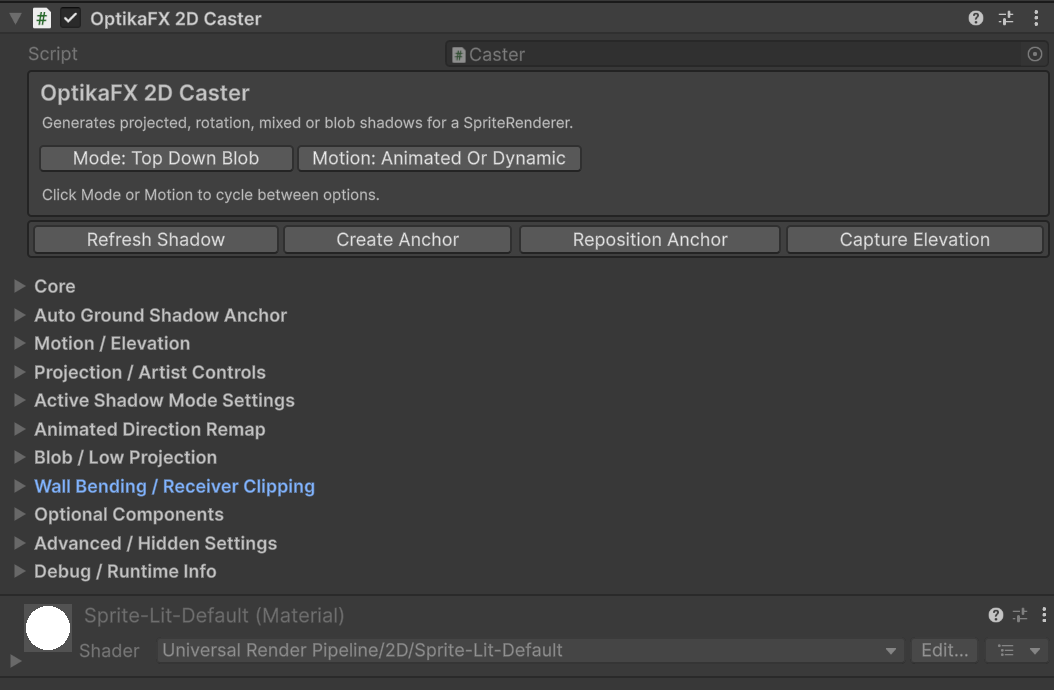Screen dimensions: 1054x690
Task: Click the hint 'Click Mode or Motion to cycle'
Action: pos(210,195)
